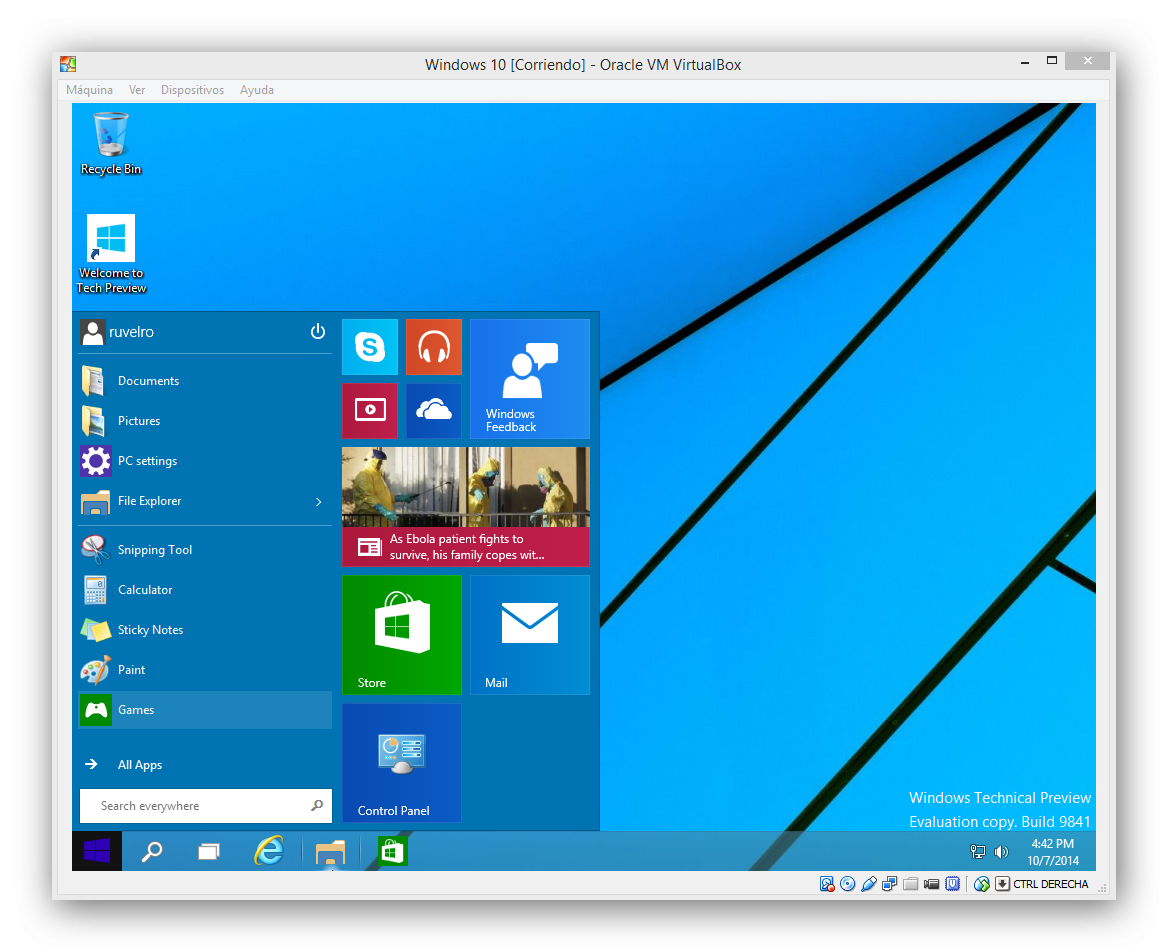Open the Skype tile
This screenshot has height=952, width=1168.
(370, 347)
